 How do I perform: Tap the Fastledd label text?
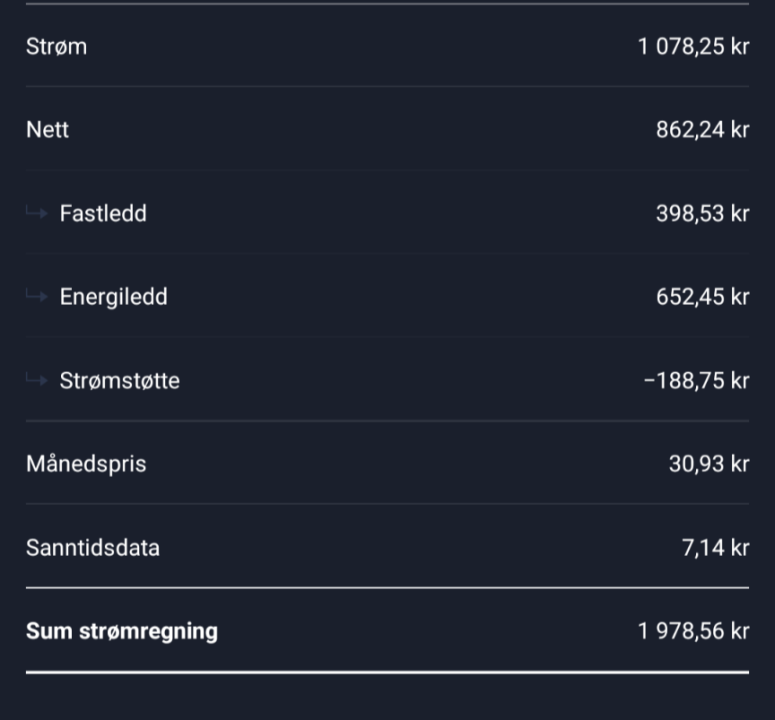[103, 213]
